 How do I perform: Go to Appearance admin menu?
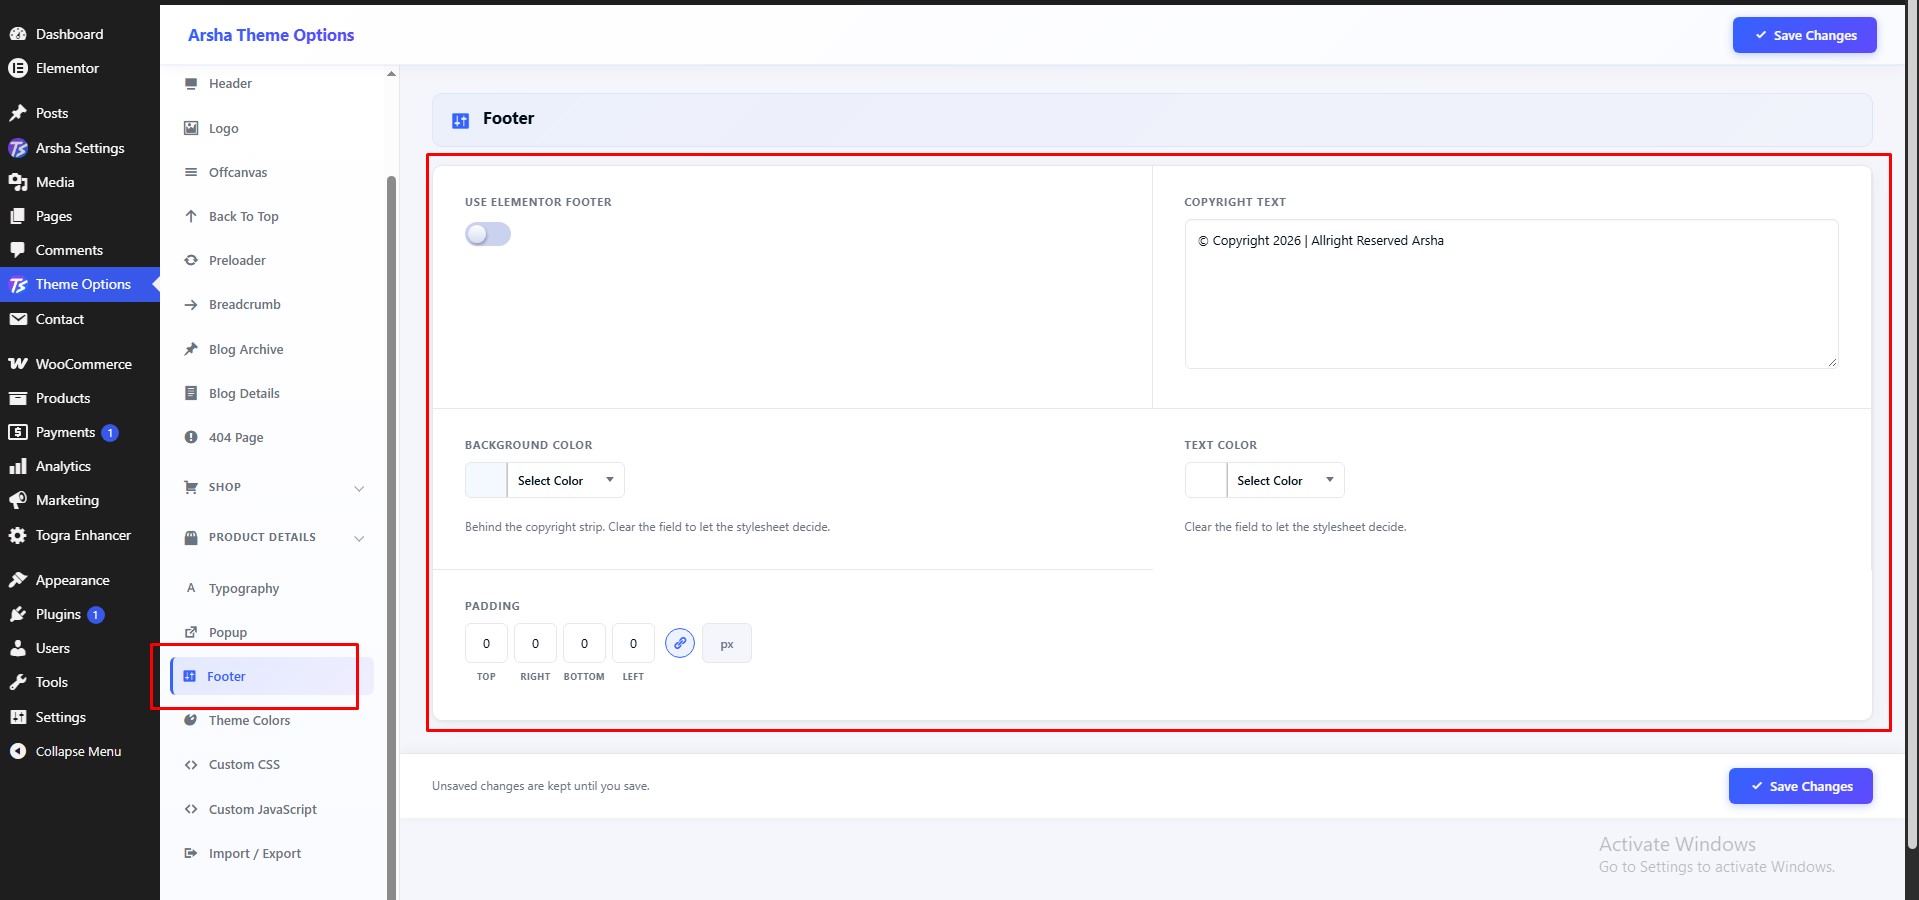(80, 580)
